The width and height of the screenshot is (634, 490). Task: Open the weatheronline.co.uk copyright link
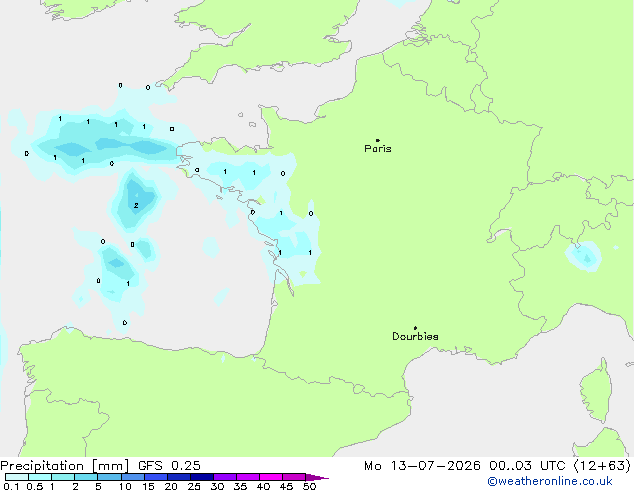[x=550, y=481]
